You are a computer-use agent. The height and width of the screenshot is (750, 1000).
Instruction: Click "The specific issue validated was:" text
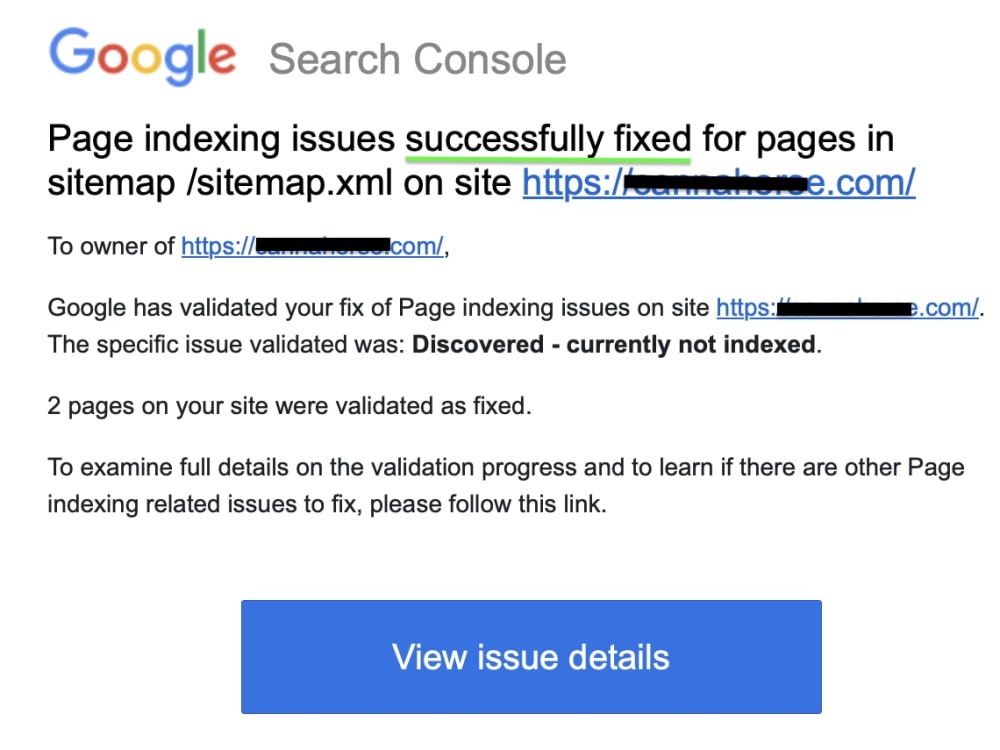pyautogui.click(x=226, y=345)
